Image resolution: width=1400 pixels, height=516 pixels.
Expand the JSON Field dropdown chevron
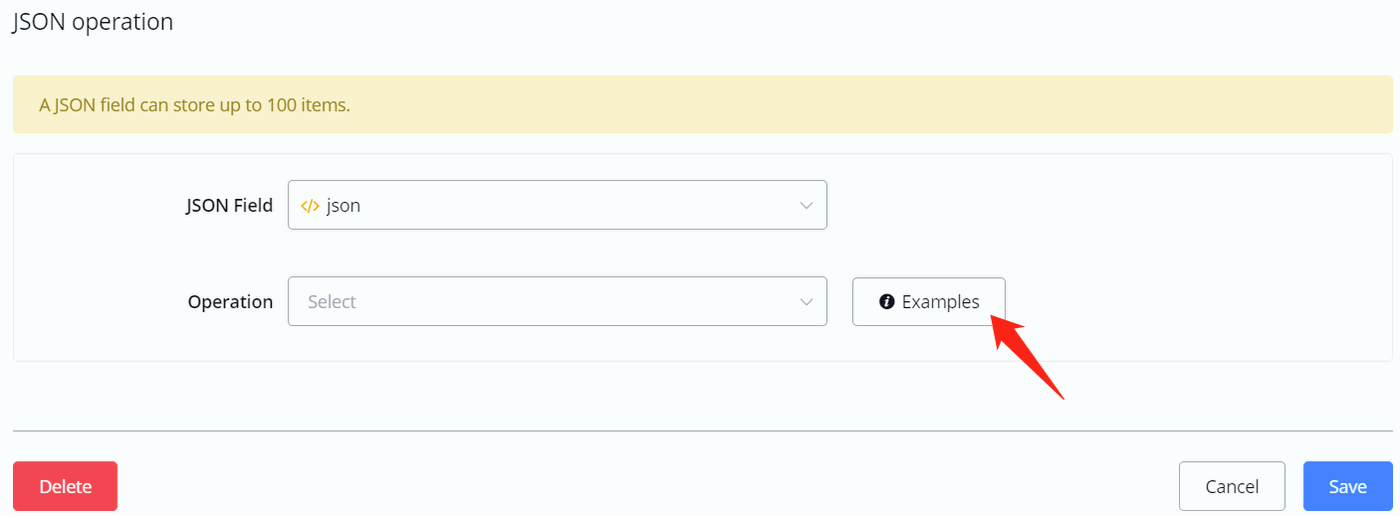click(x=806, y=206)
